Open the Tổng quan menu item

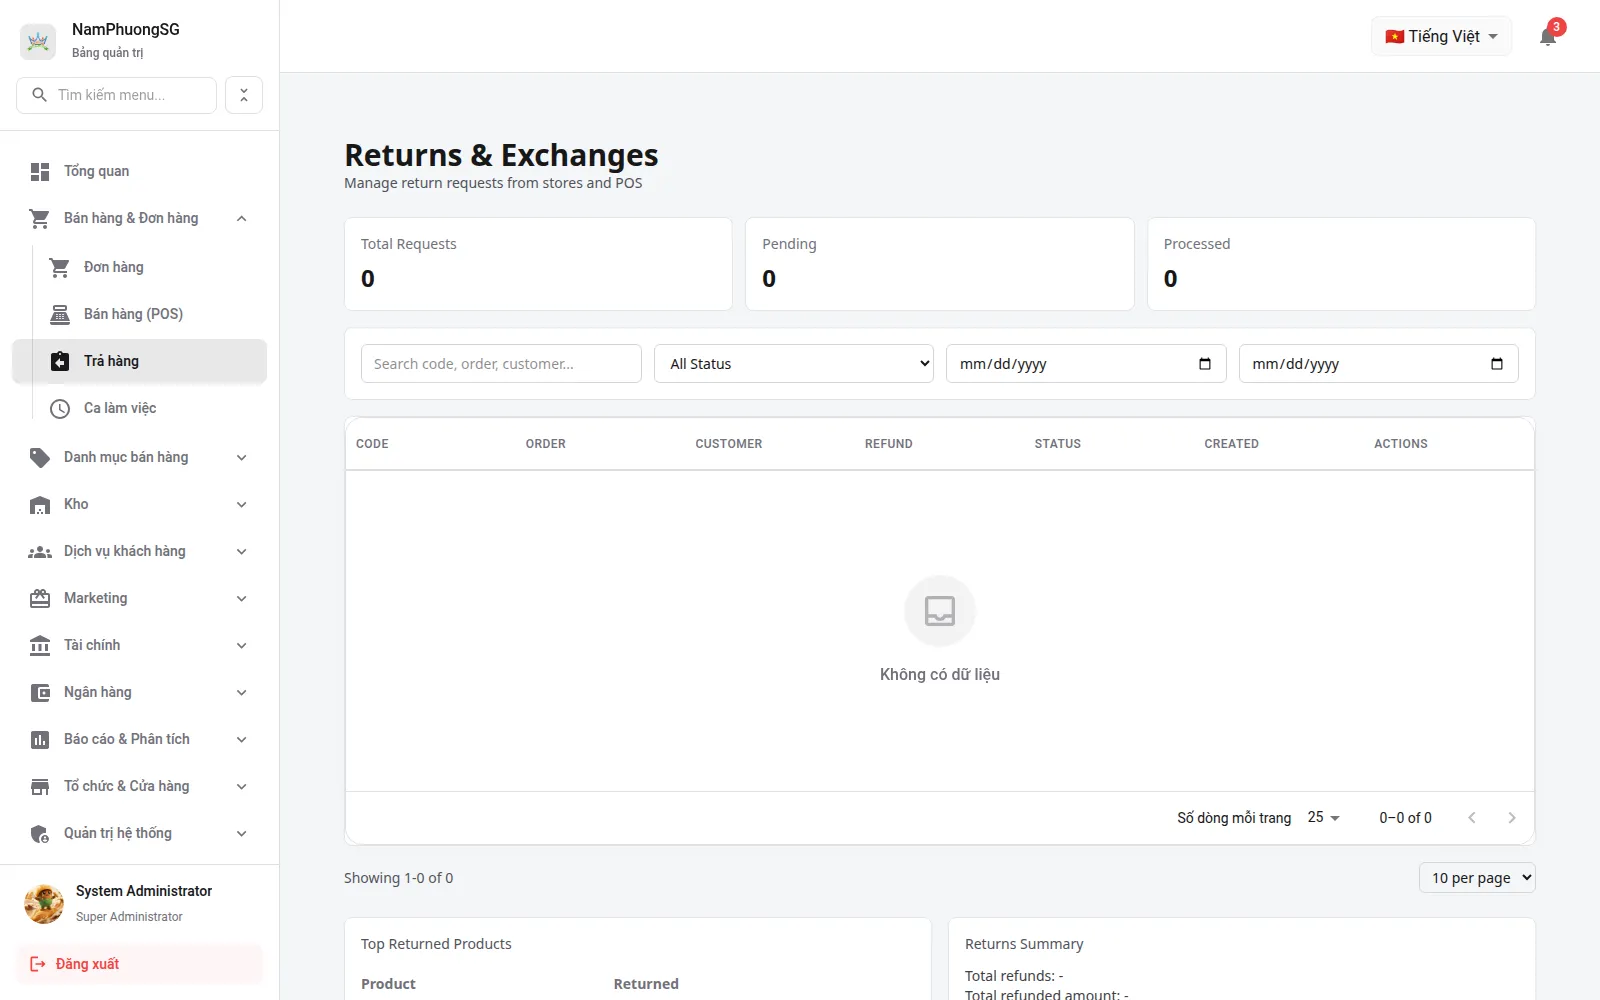click(x=140, y=172)
